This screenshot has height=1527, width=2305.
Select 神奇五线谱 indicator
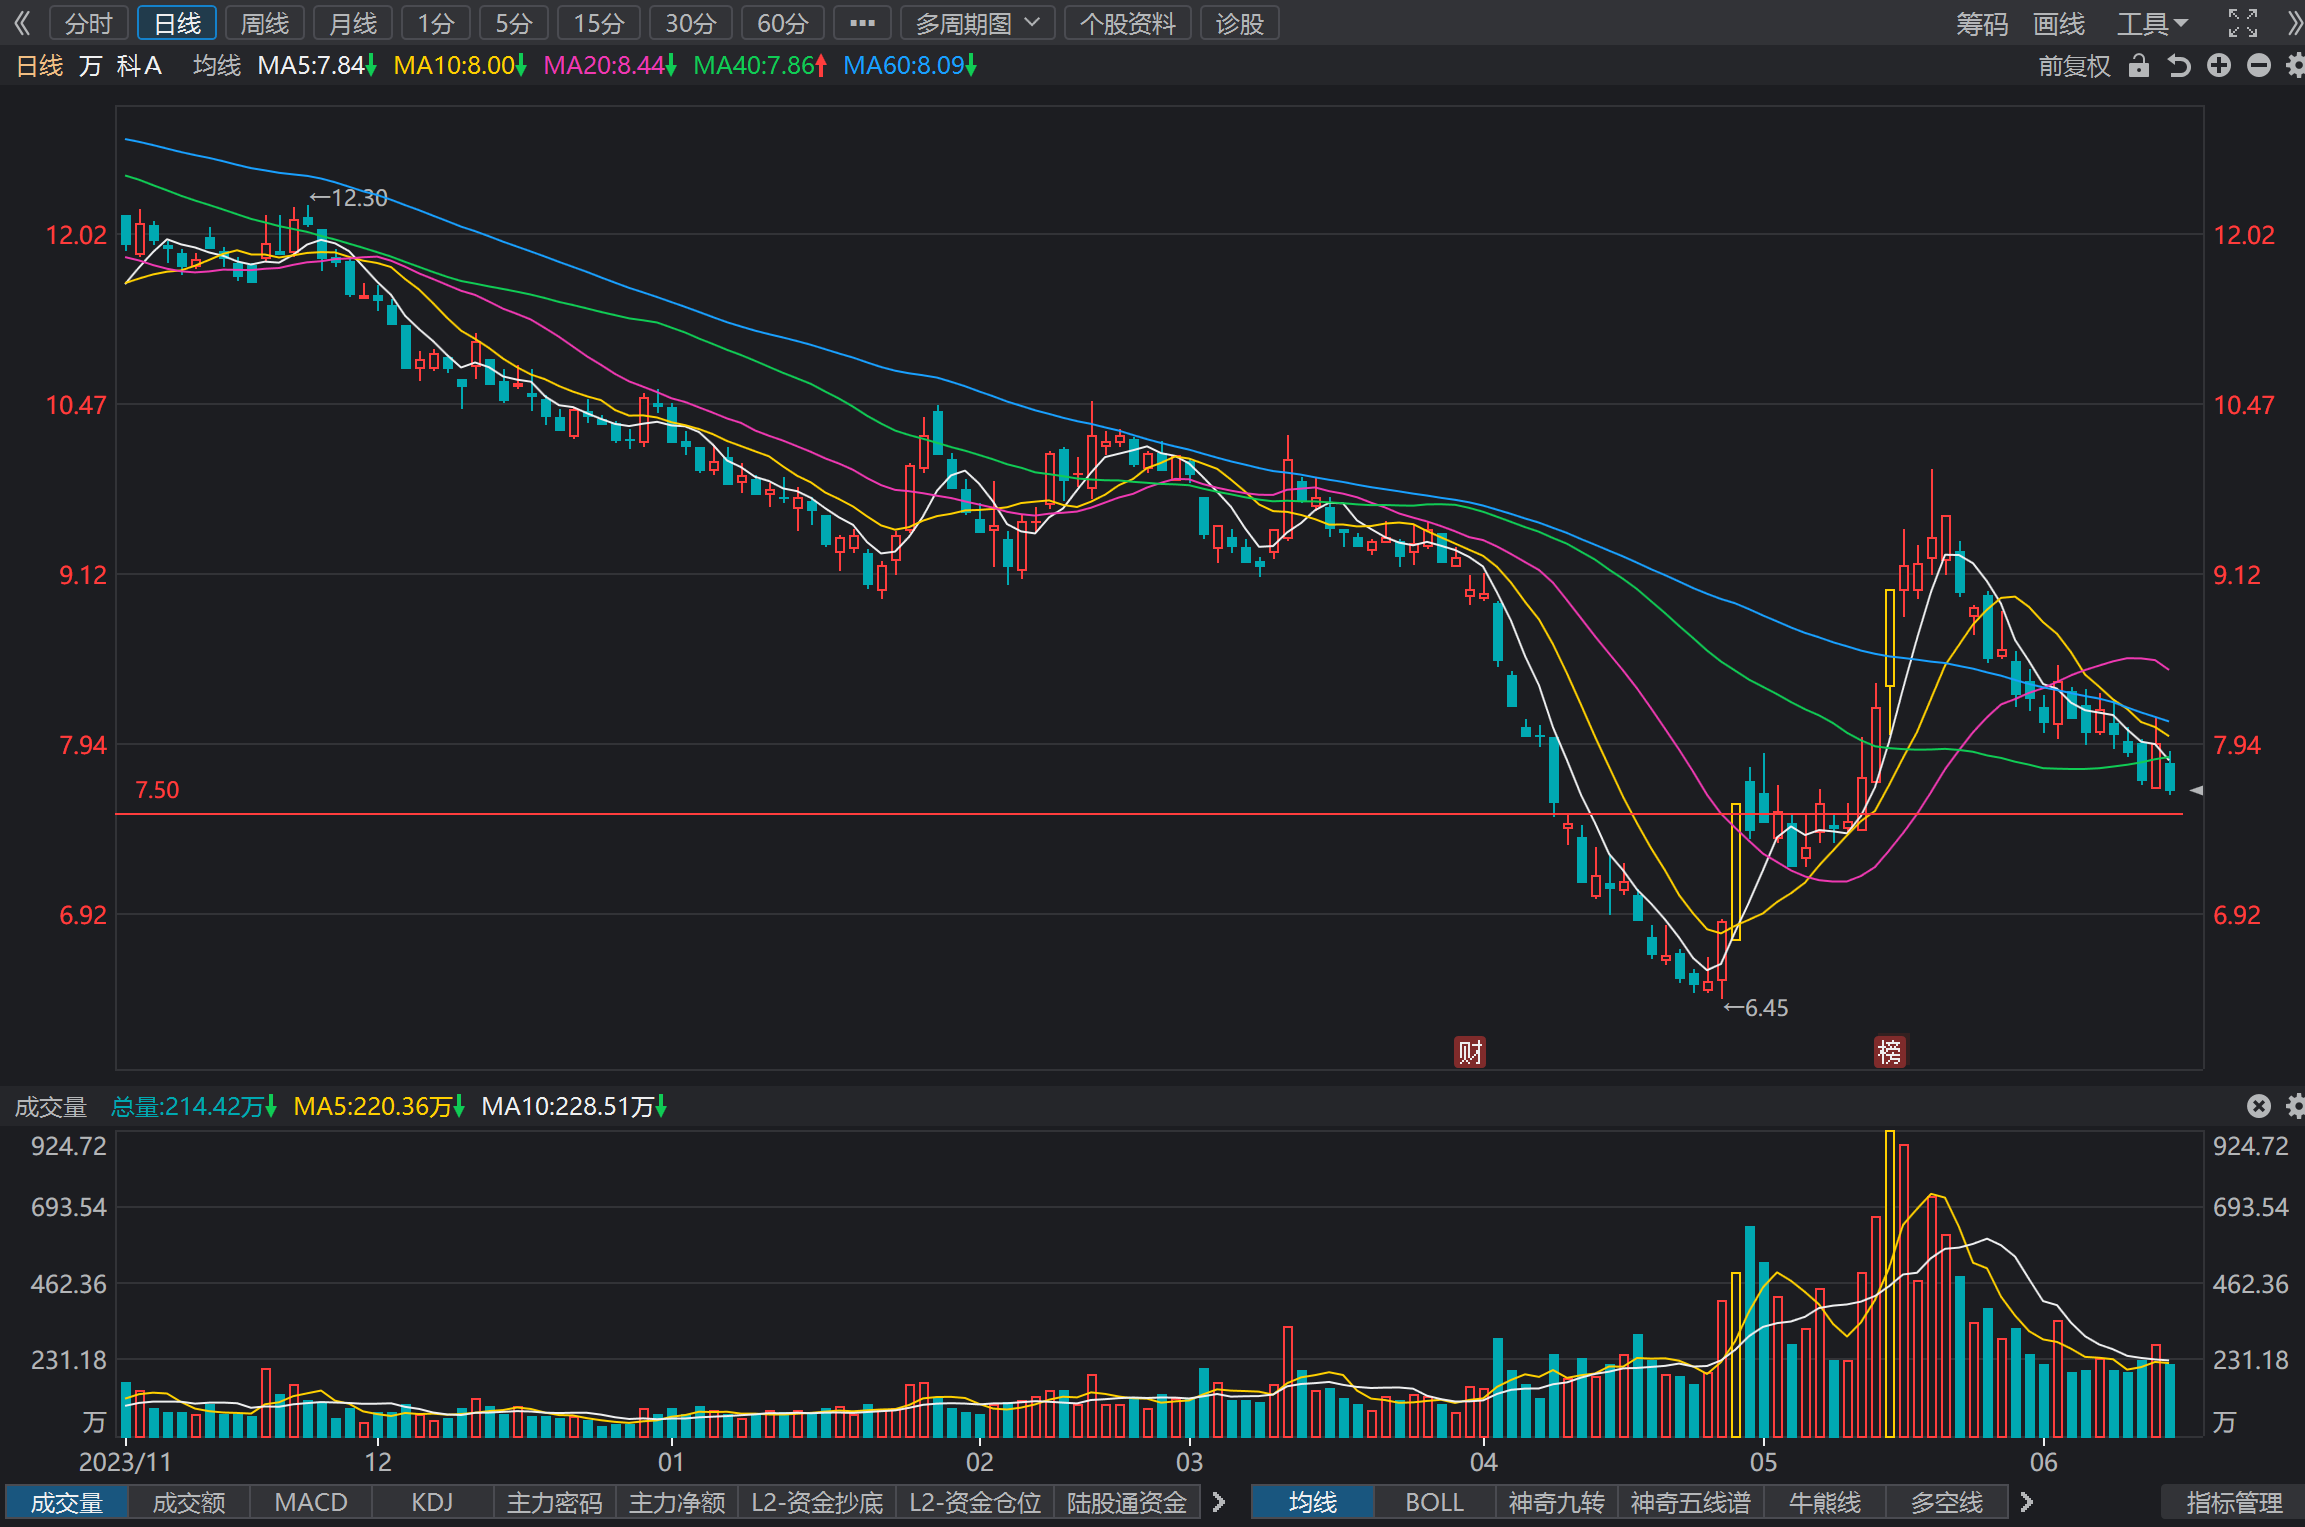tap(1691, 1502)
